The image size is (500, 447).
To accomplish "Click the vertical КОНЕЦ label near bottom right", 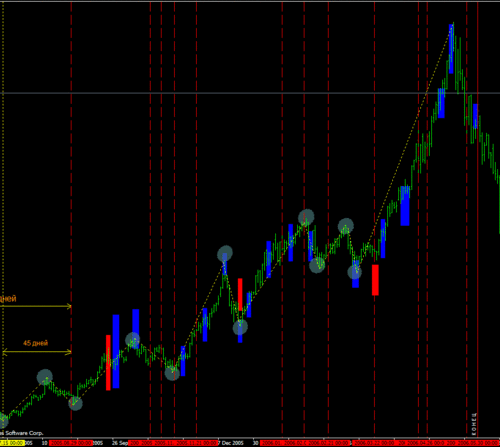I will tap(474, 424).
